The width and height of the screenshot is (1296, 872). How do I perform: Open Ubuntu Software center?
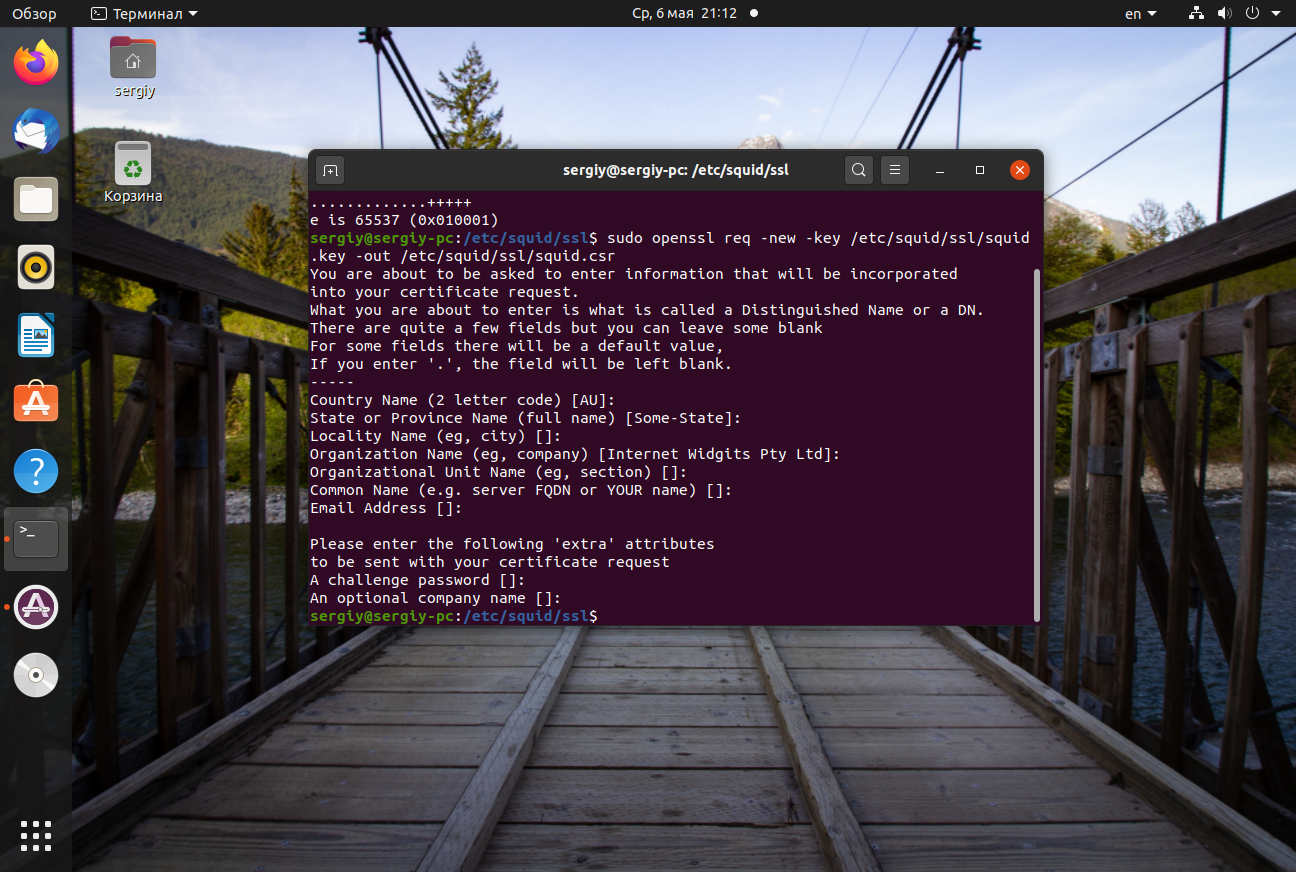click(x=36, y=403)
